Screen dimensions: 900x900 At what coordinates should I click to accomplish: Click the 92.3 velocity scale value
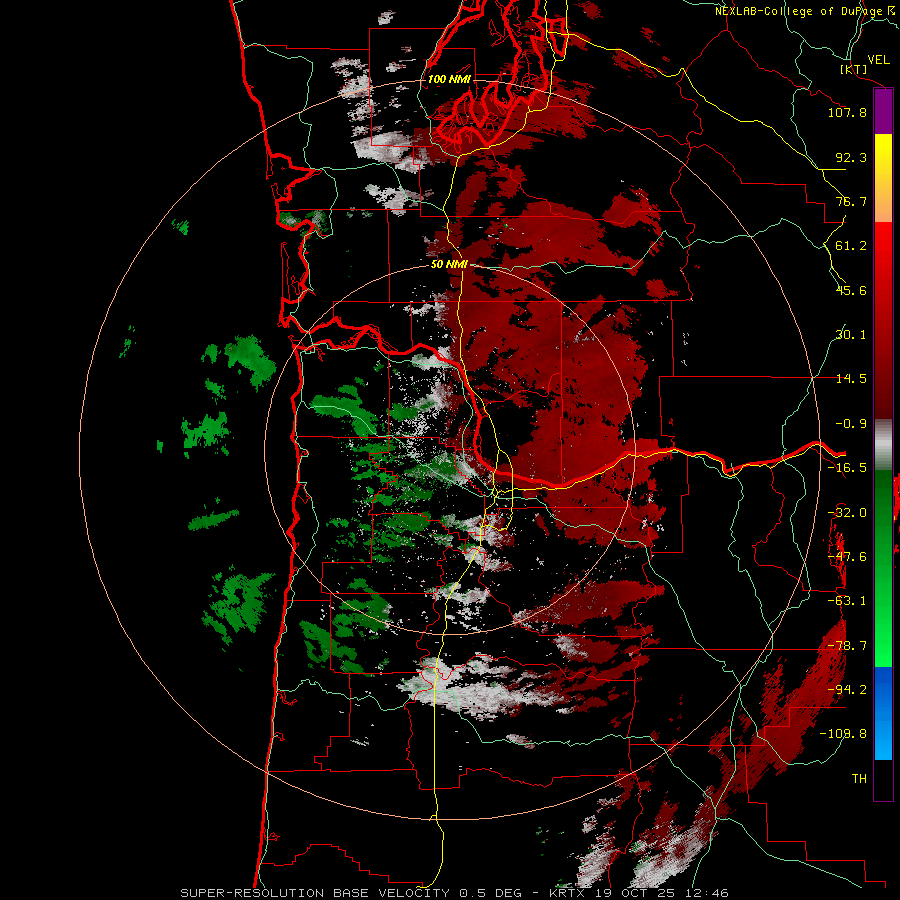coord(851,157)
